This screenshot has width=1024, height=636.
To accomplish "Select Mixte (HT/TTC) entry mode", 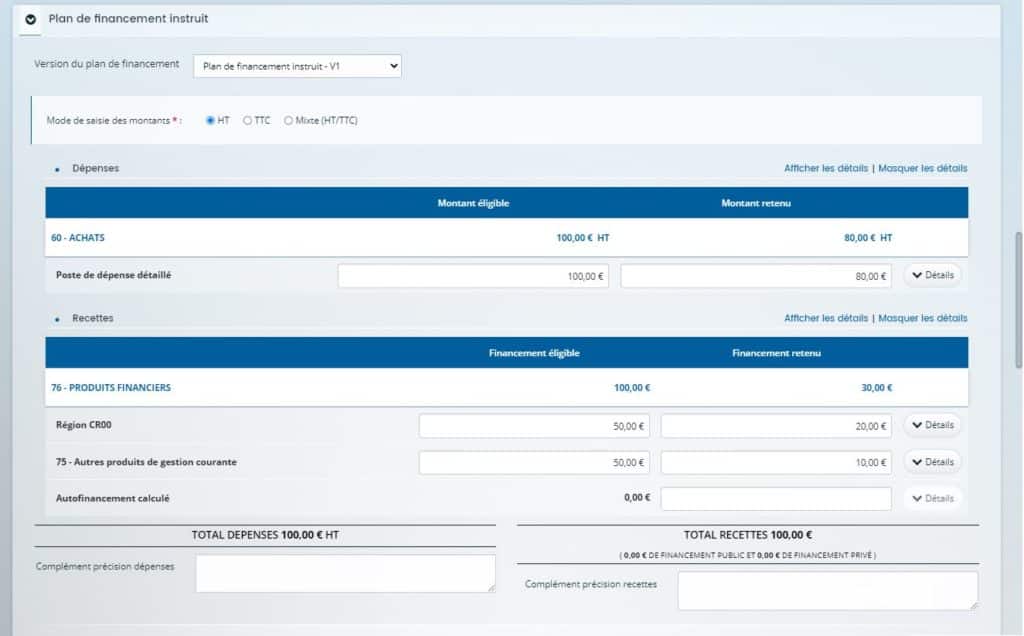I will (288, 120).
